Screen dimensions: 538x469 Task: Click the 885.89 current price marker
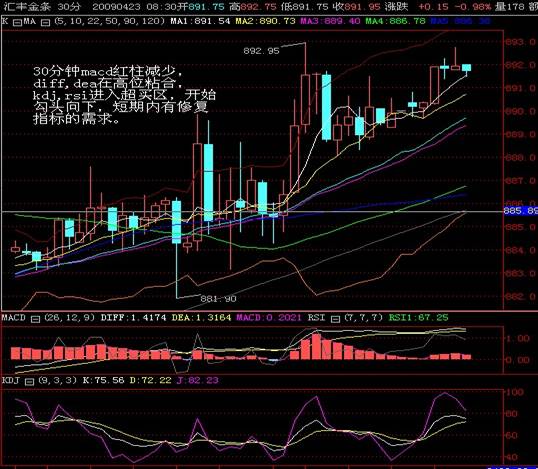521,210
